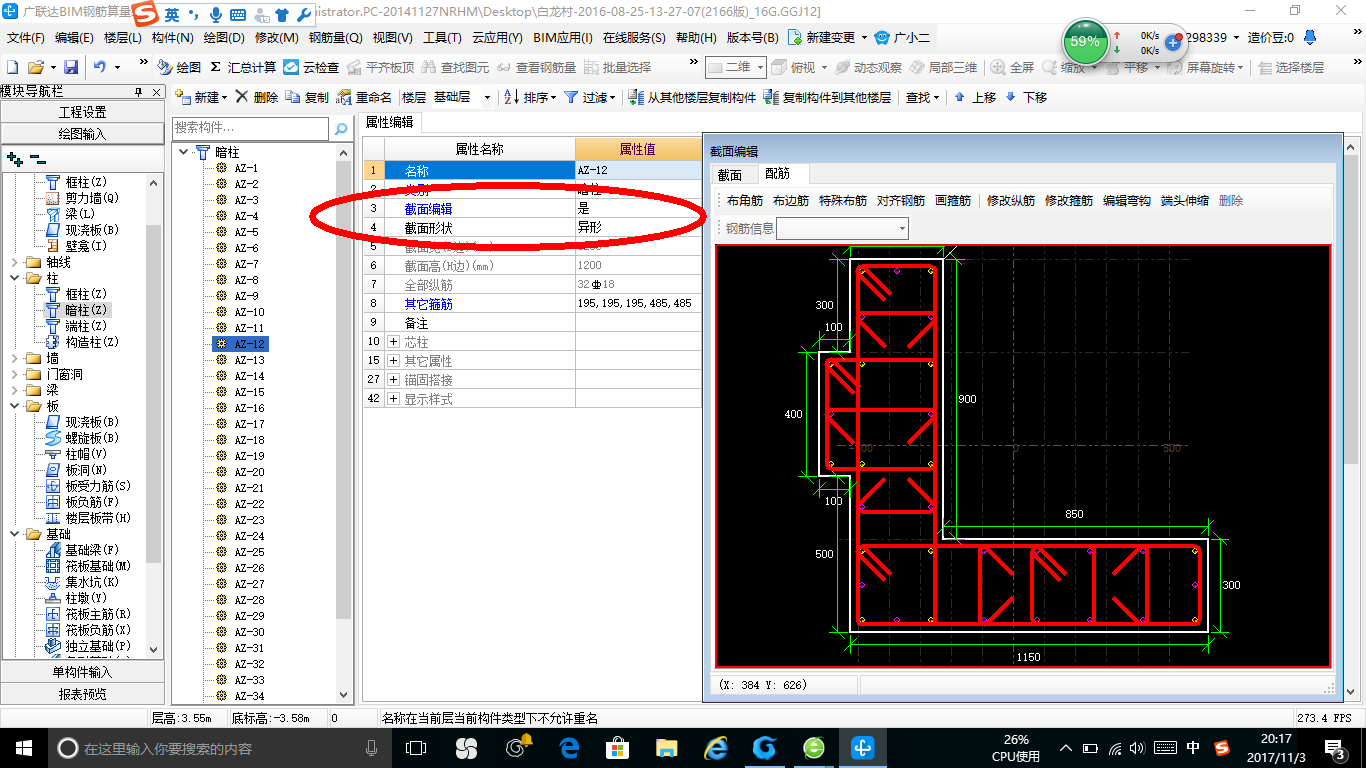1366x768 pixels.
Task: Expand the 轴线 tree node
Action: click(x=14, y=262)
